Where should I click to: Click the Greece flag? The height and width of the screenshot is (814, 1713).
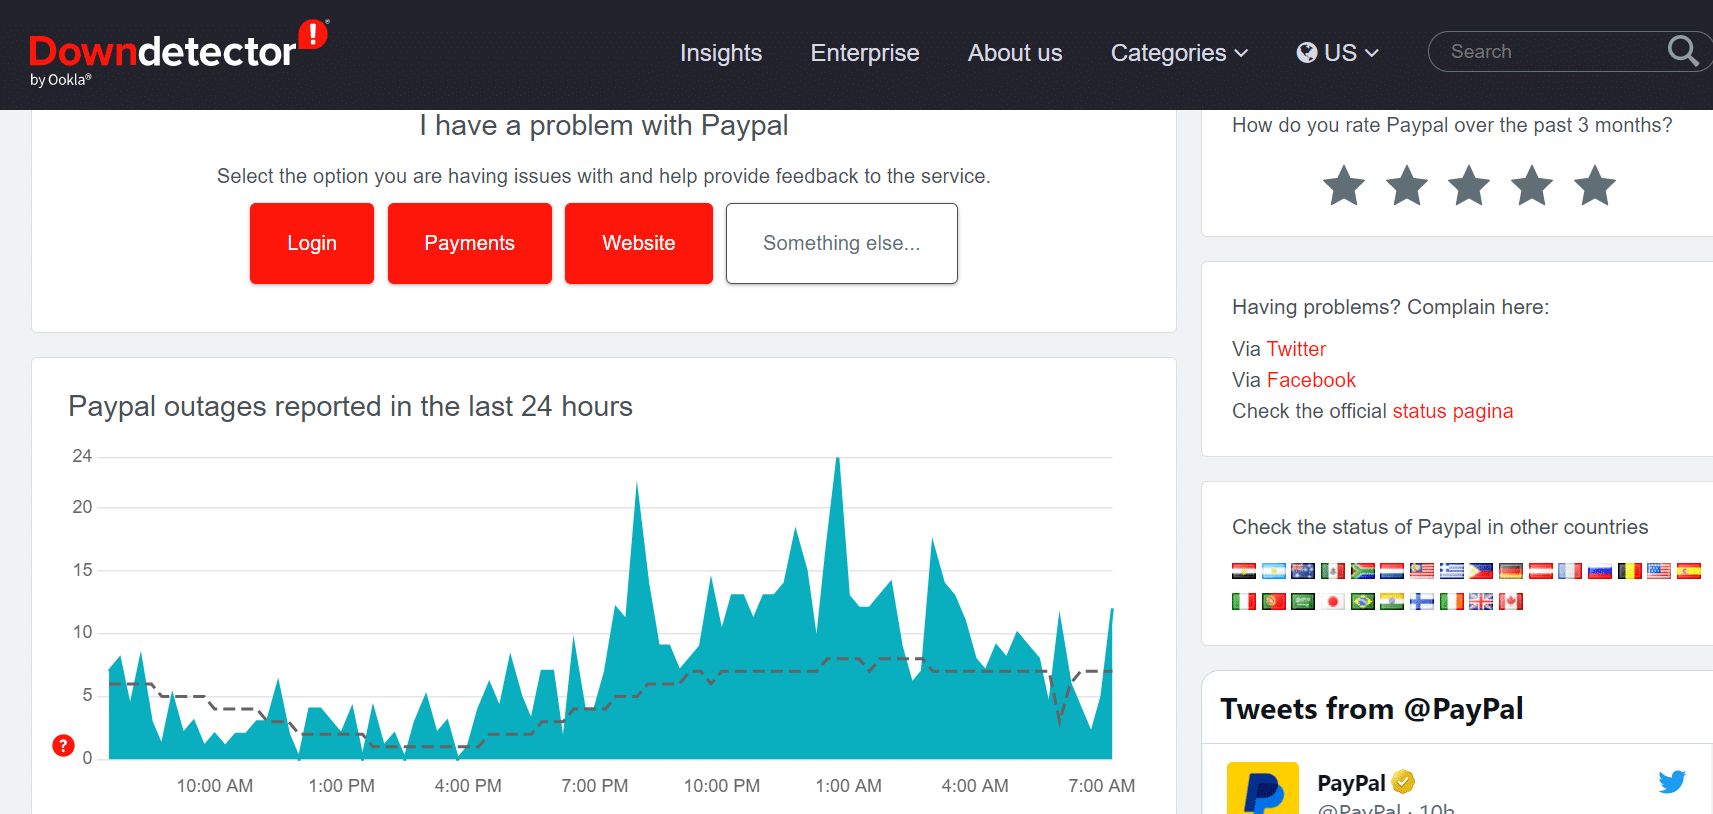tap(1452, 571)
